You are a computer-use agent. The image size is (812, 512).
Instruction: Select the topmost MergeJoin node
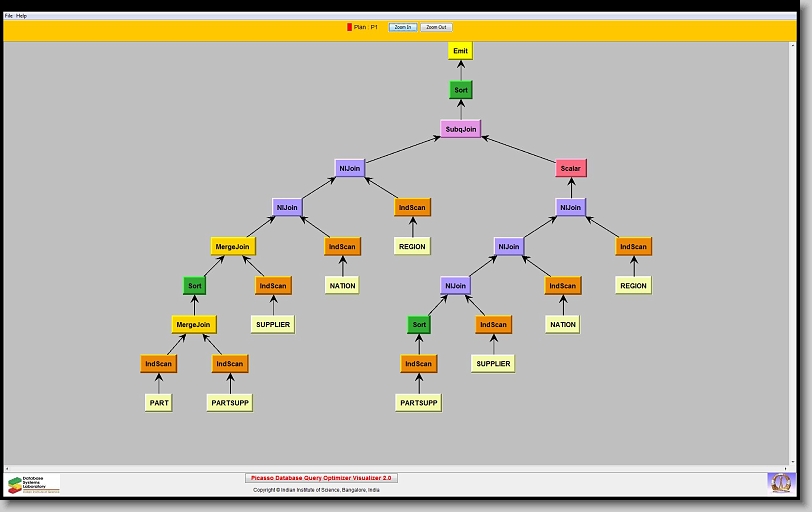click(231, 246)
